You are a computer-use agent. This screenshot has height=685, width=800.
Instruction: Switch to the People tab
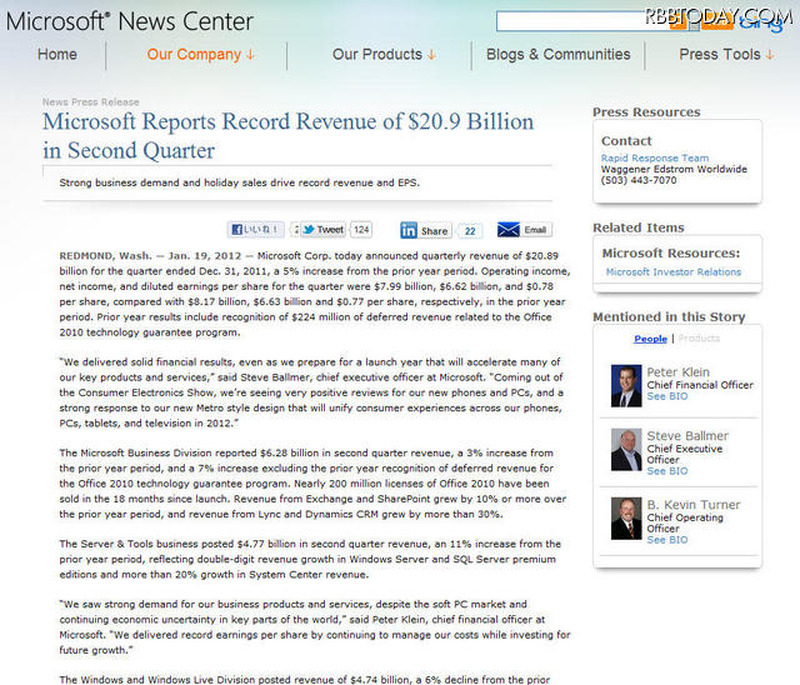click(650, 339)
